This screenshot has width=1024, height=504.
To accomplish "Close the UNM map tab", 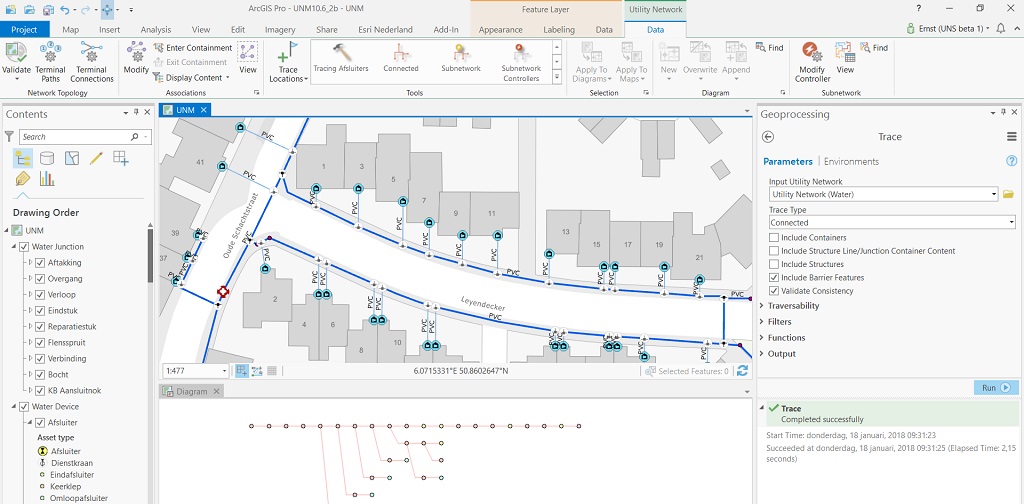I will click(203, 110).
